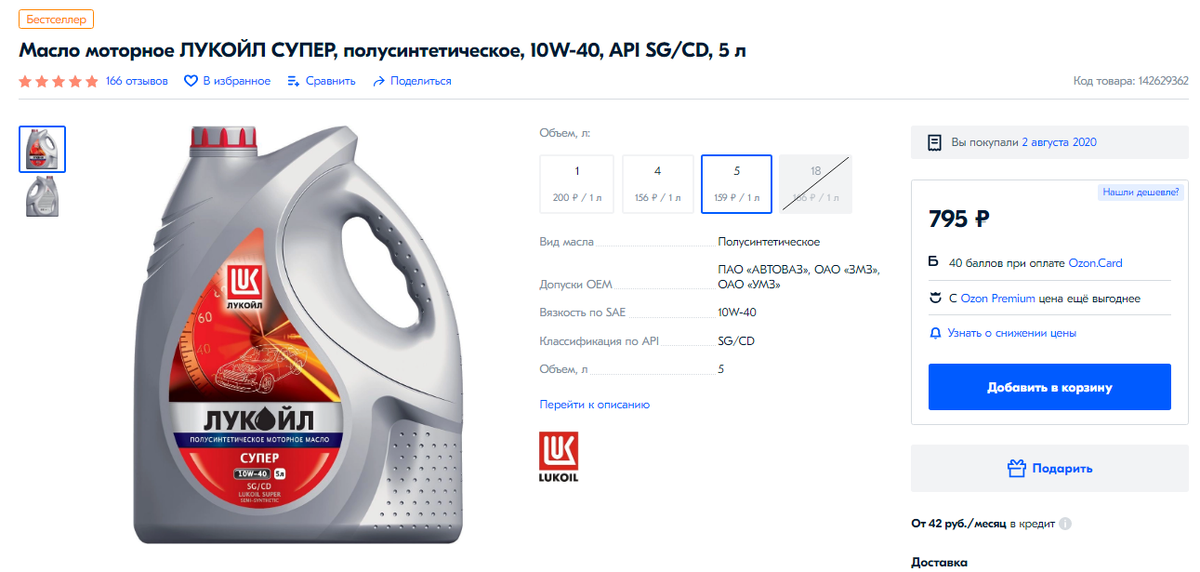This screenshot has width=1200, height=572.
Task: Click the LUKOIL brand logo
Action: pyautogui.click(x=558, y=458)
